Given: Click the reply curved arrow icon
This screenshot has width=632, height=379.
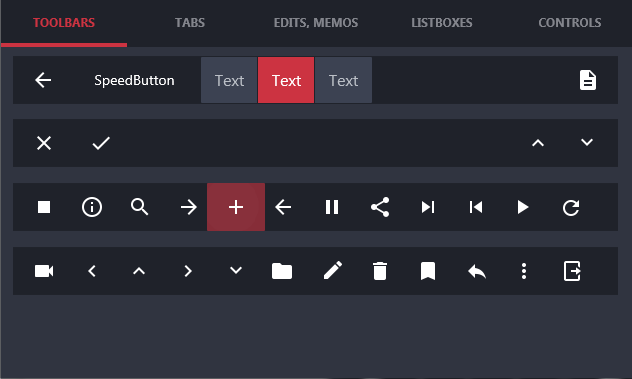Looking at the screenshot, I should (x=477, y=271).
